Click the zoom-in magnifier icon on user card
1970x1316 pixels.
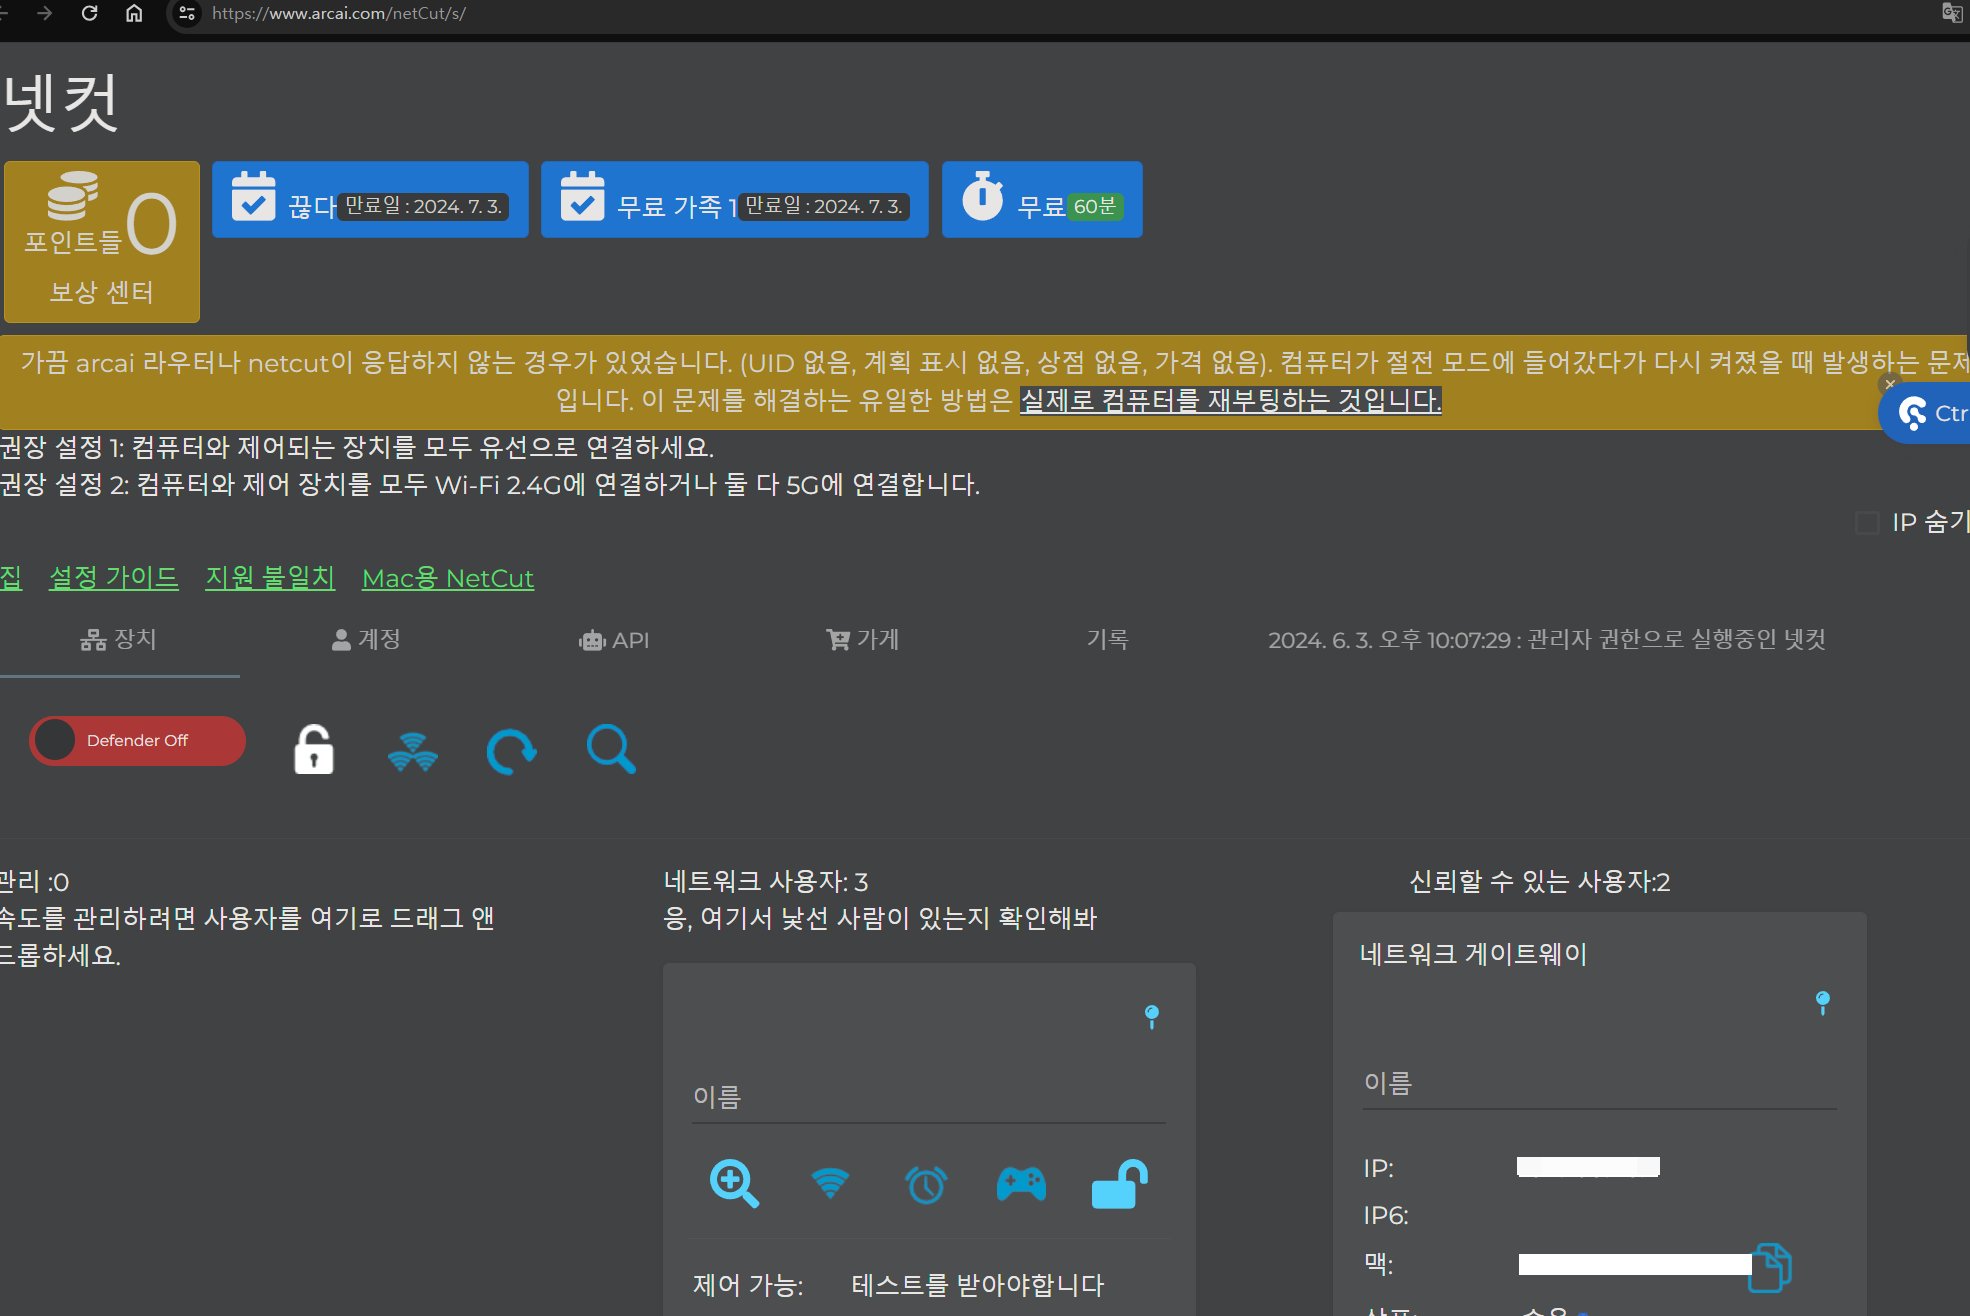(734, 1184)
